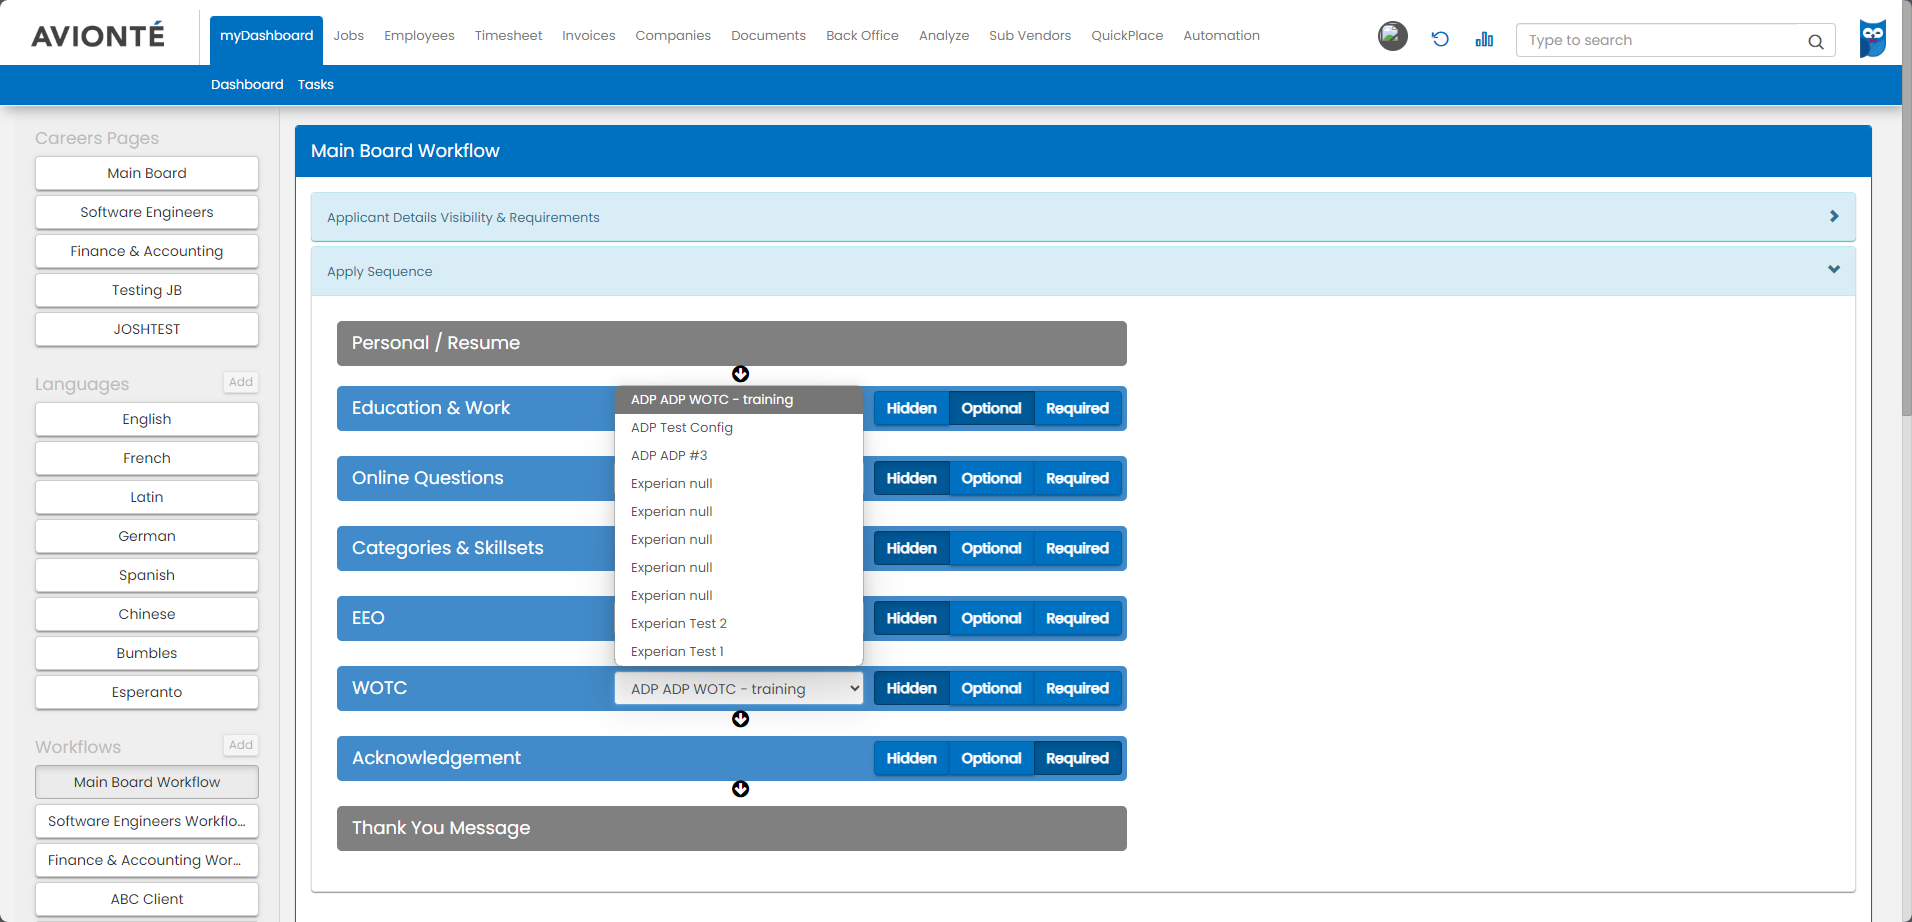Expand Applicant Details Visibility & Requirements

(x=1083, y=217)
